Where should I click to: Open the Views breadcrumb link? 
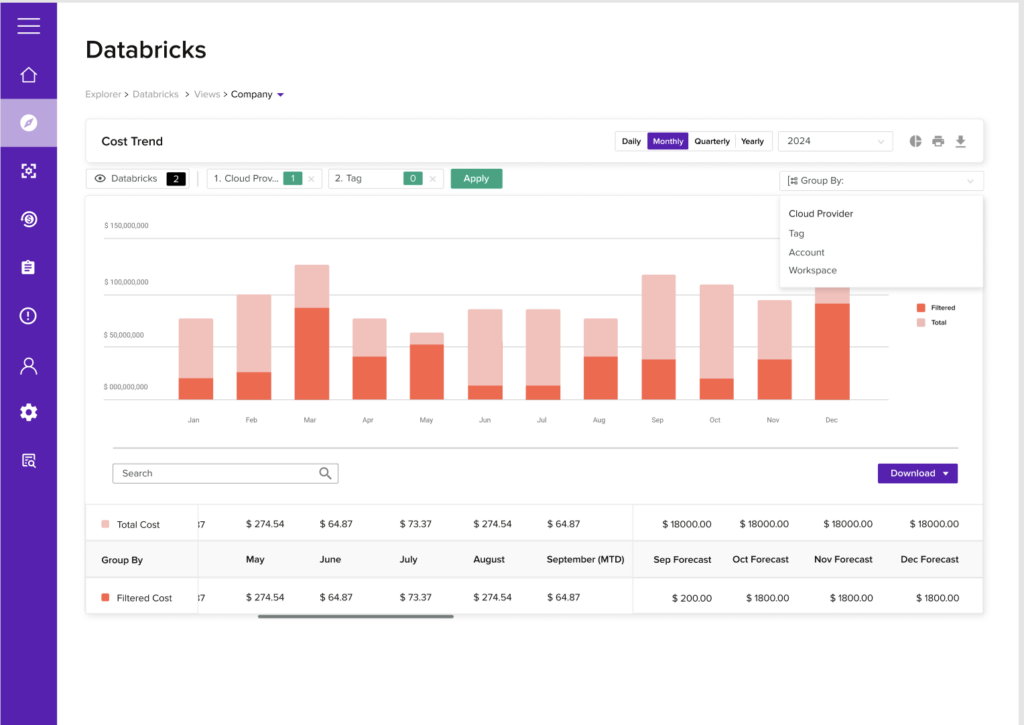tap(207, 95)
